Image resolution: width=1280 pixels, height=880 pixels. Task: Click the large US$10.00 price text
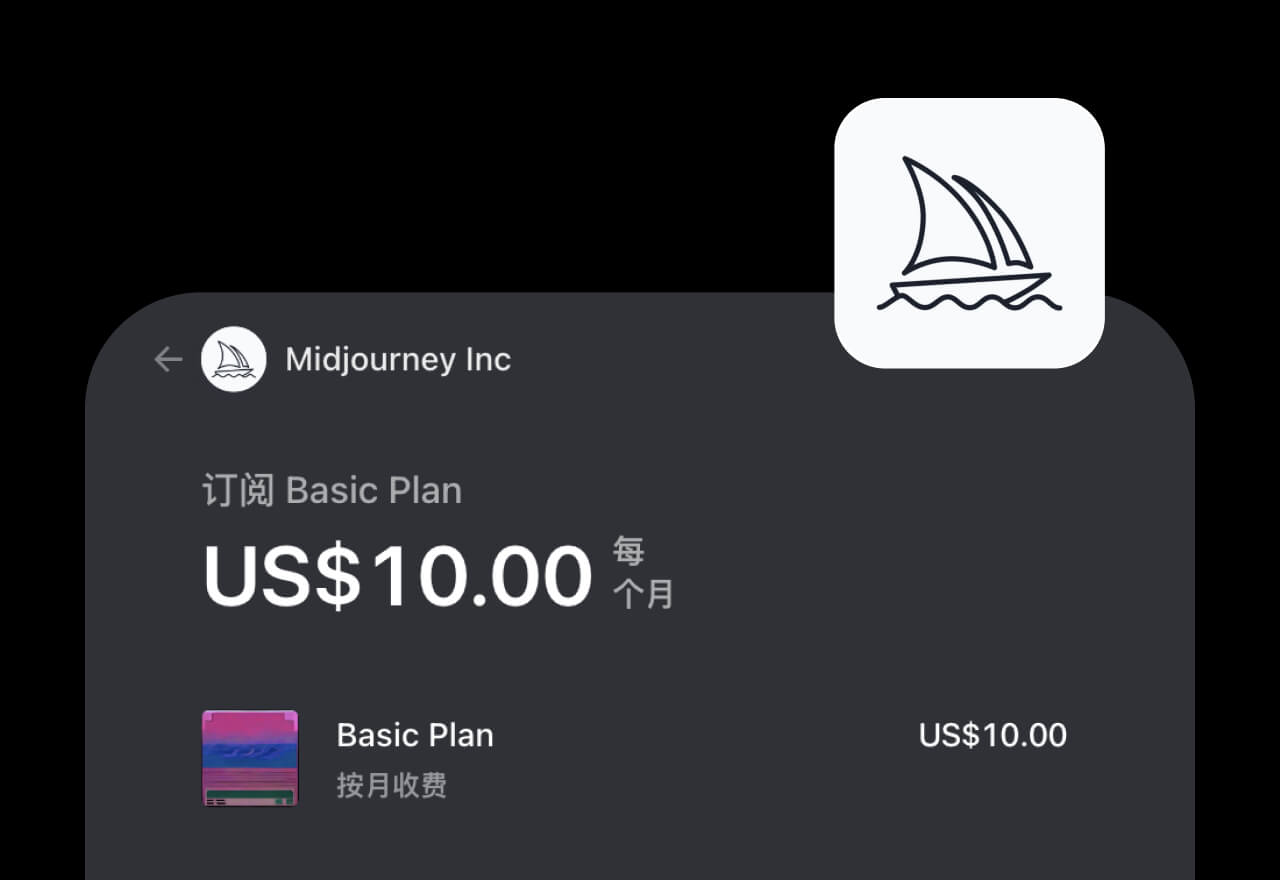click(x=395, y=572)
